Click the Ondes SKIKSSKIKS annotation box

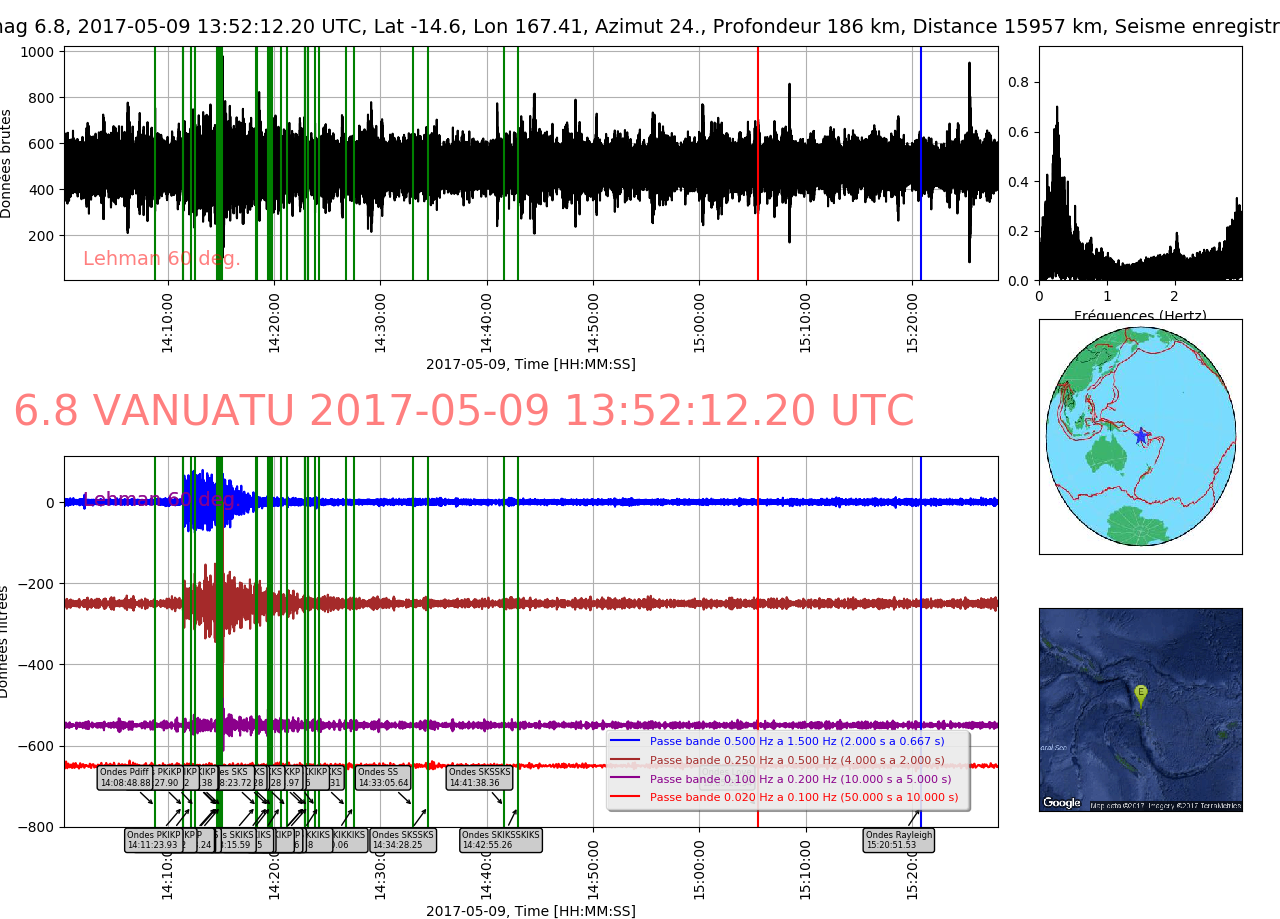500,840
